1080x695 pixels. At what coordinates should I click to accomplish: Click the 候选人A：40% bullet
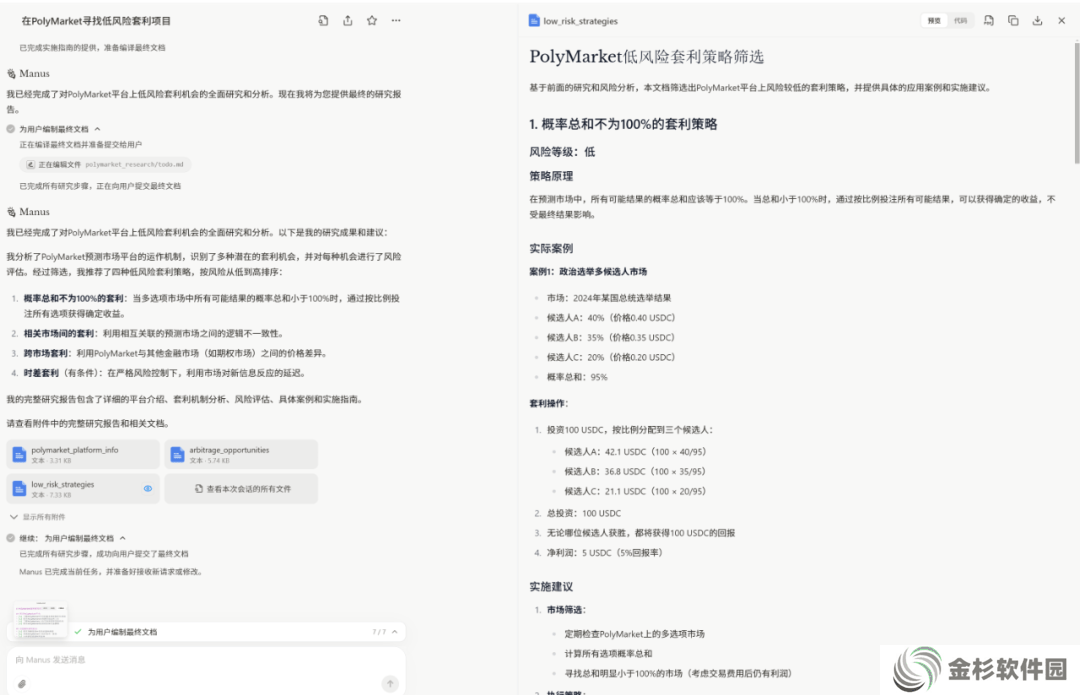click(611, 318)
